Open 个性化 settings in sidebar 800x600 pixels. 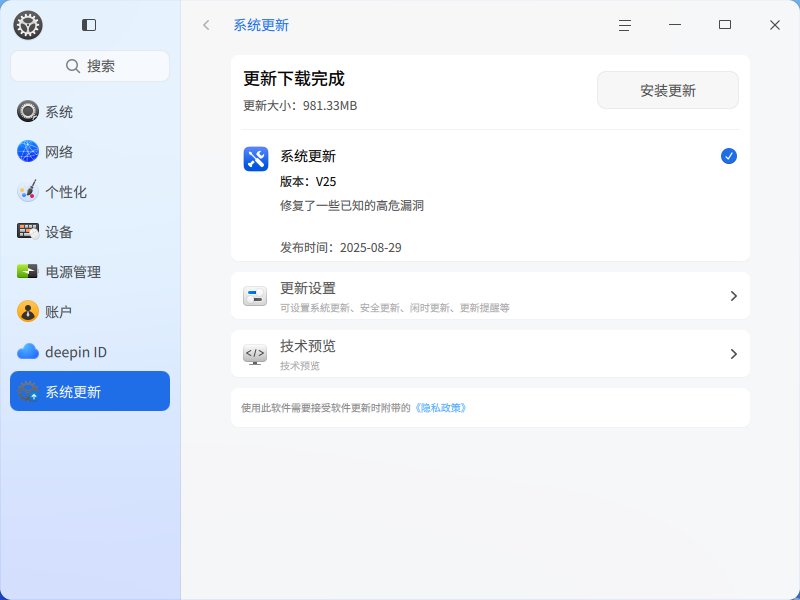(x=90, y=191)
